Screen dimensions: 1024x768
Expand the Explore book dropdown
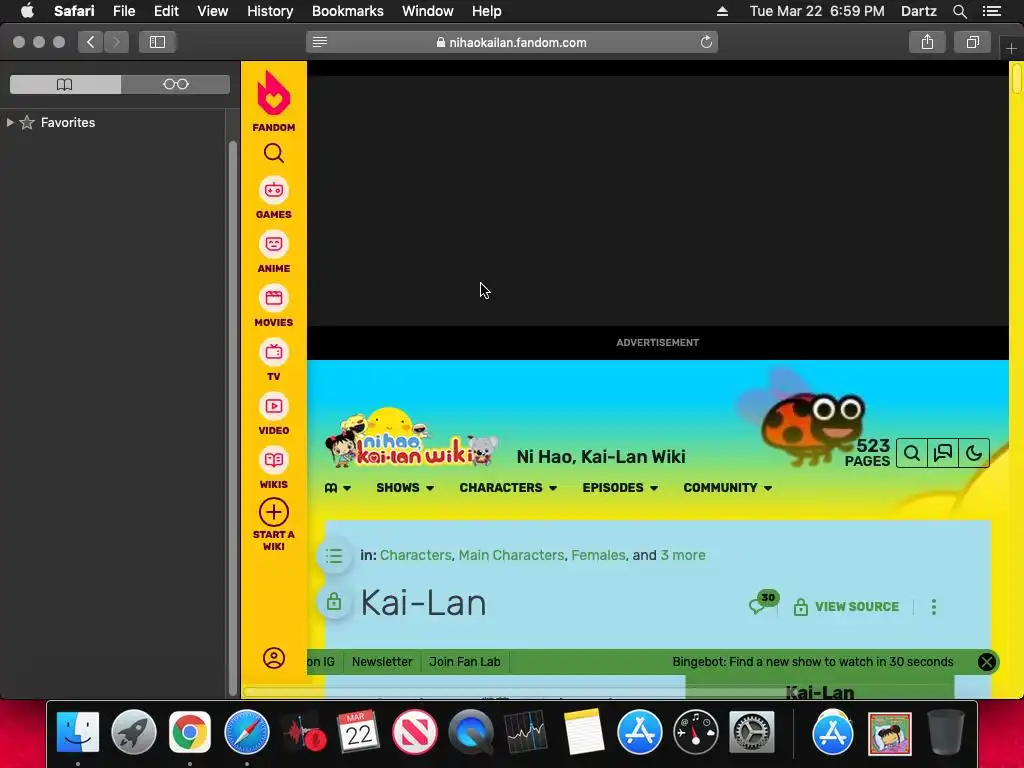[338, 488]
